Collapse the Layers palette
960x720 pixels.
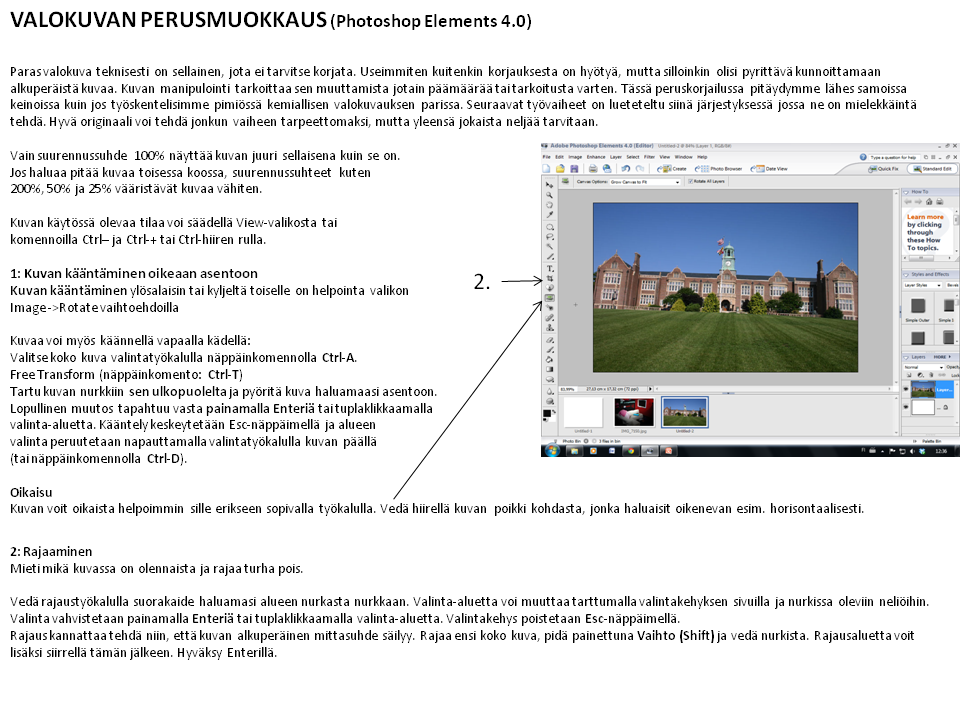906,358
